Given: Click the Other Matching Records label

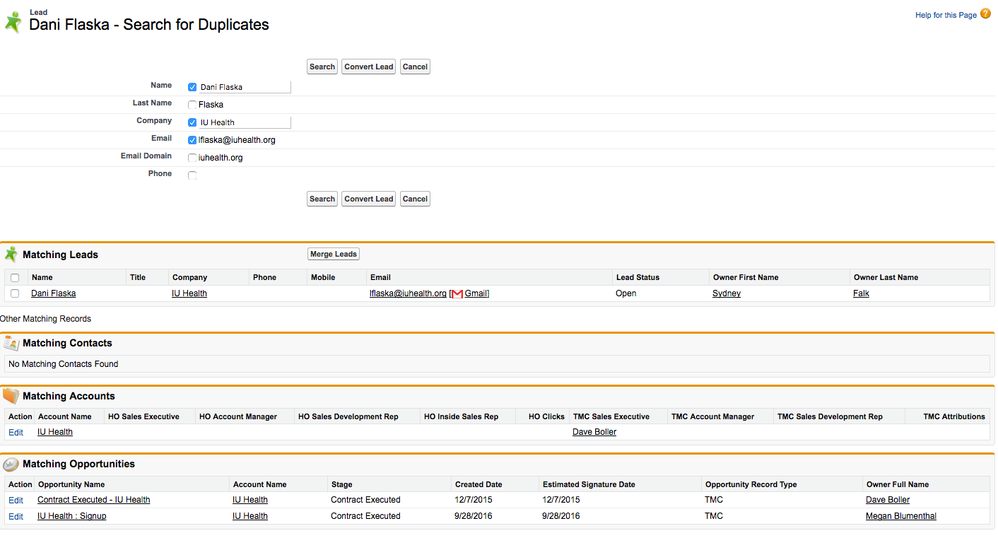Looking at the screenshot, I should click(46, 319).
